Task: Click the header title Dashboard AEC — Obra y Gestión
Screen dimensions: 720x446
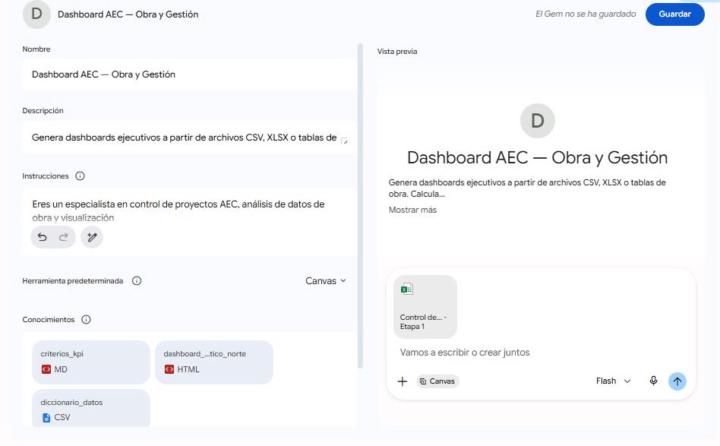Action: (128, 15)
